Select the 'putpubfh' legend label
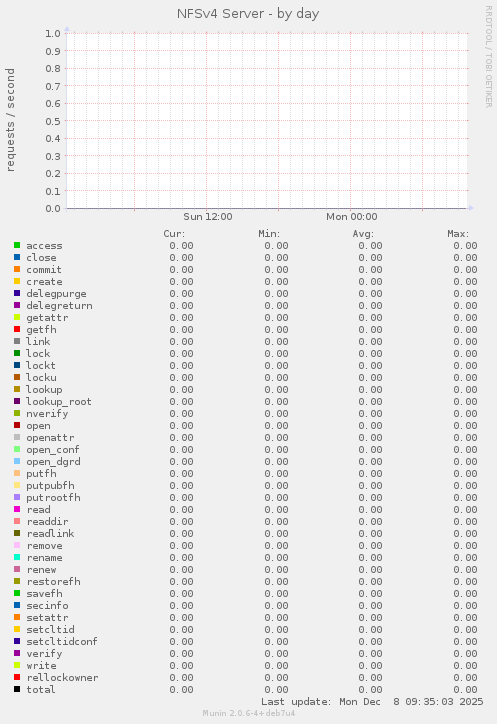This screenshot has height=724, width=497. click(50, 486)
